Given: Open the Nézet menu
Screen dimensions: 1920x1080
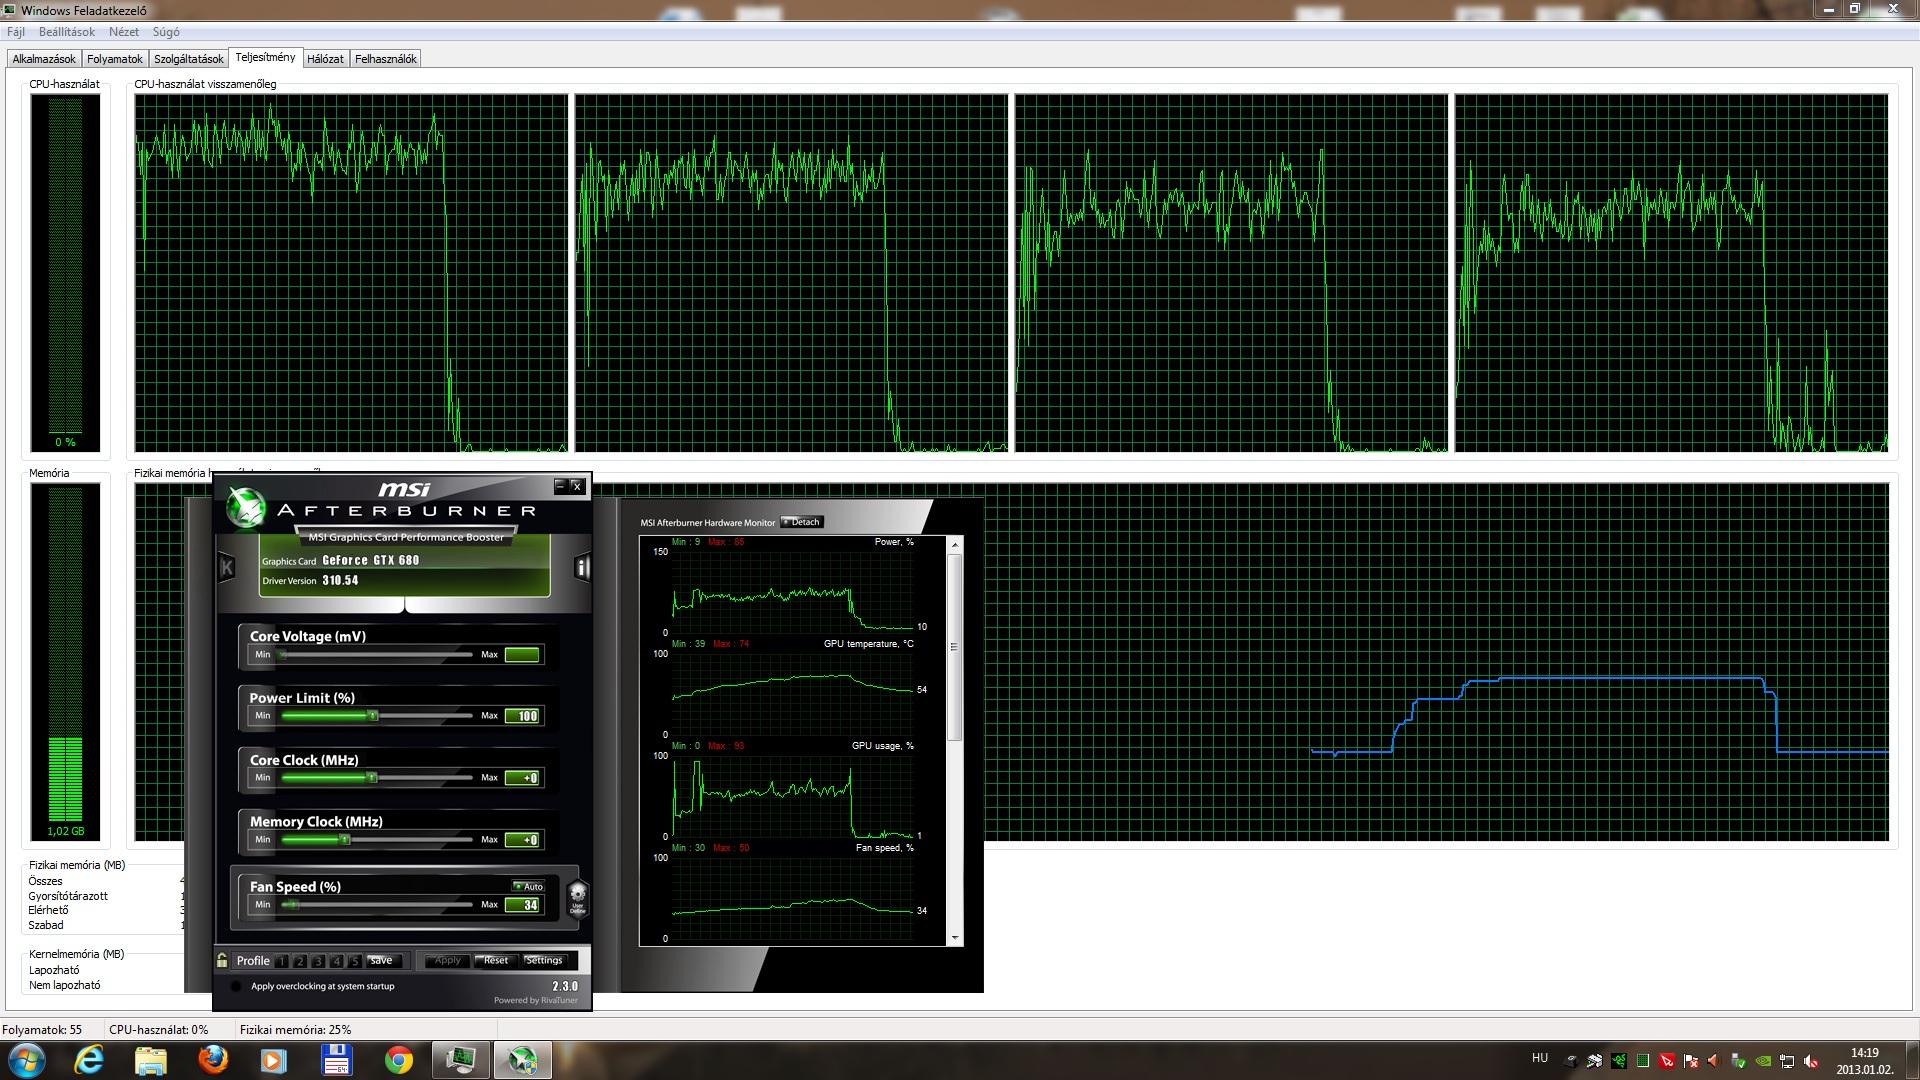Looking at the screenshot, I should (124, 32).
